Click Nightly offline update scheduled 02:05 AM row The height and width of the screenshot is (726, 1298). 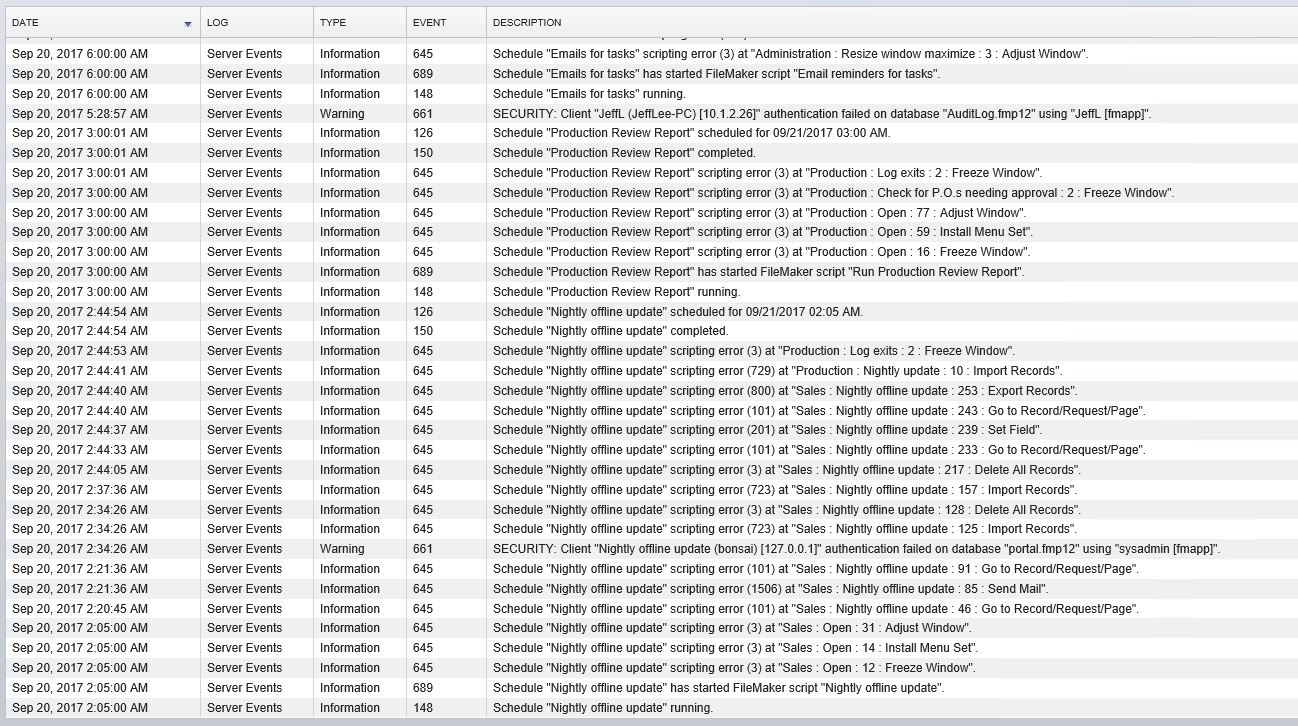[x=677, y=312]
